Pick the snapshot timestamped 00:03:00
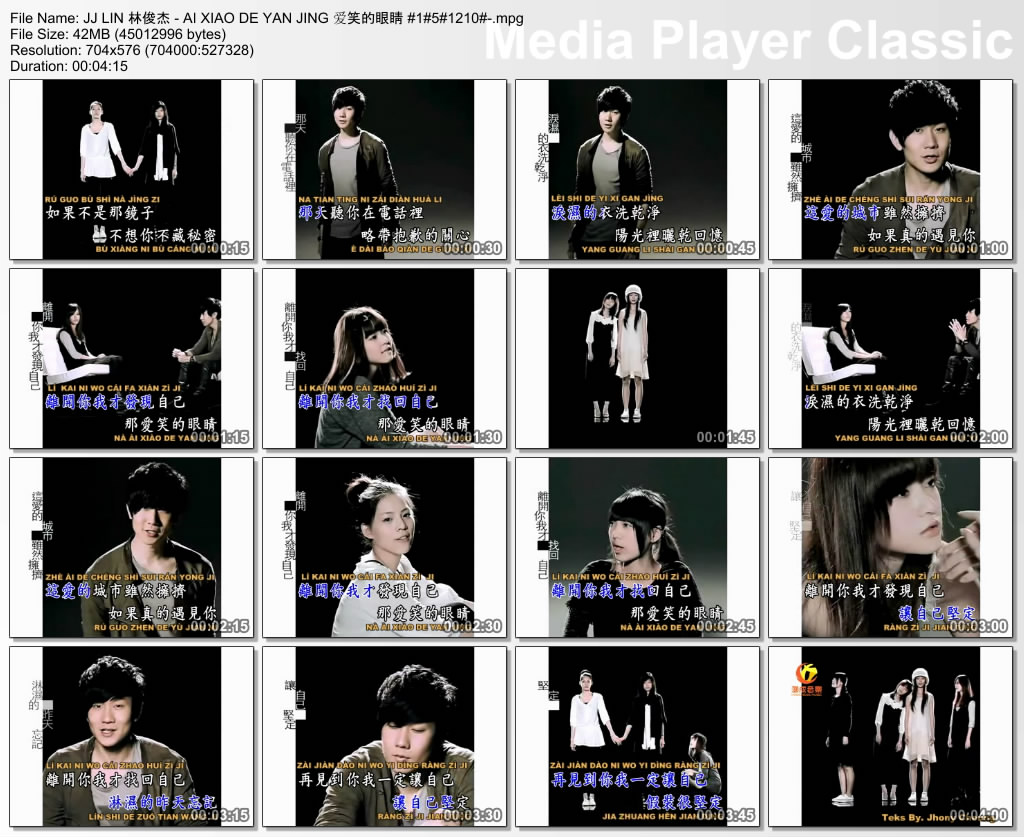 (891, 547)
